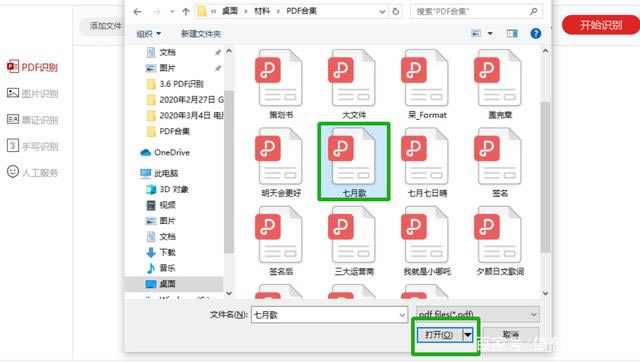Click 开始识别 in the OCR app
640x362 pixels.
[600, 25]
